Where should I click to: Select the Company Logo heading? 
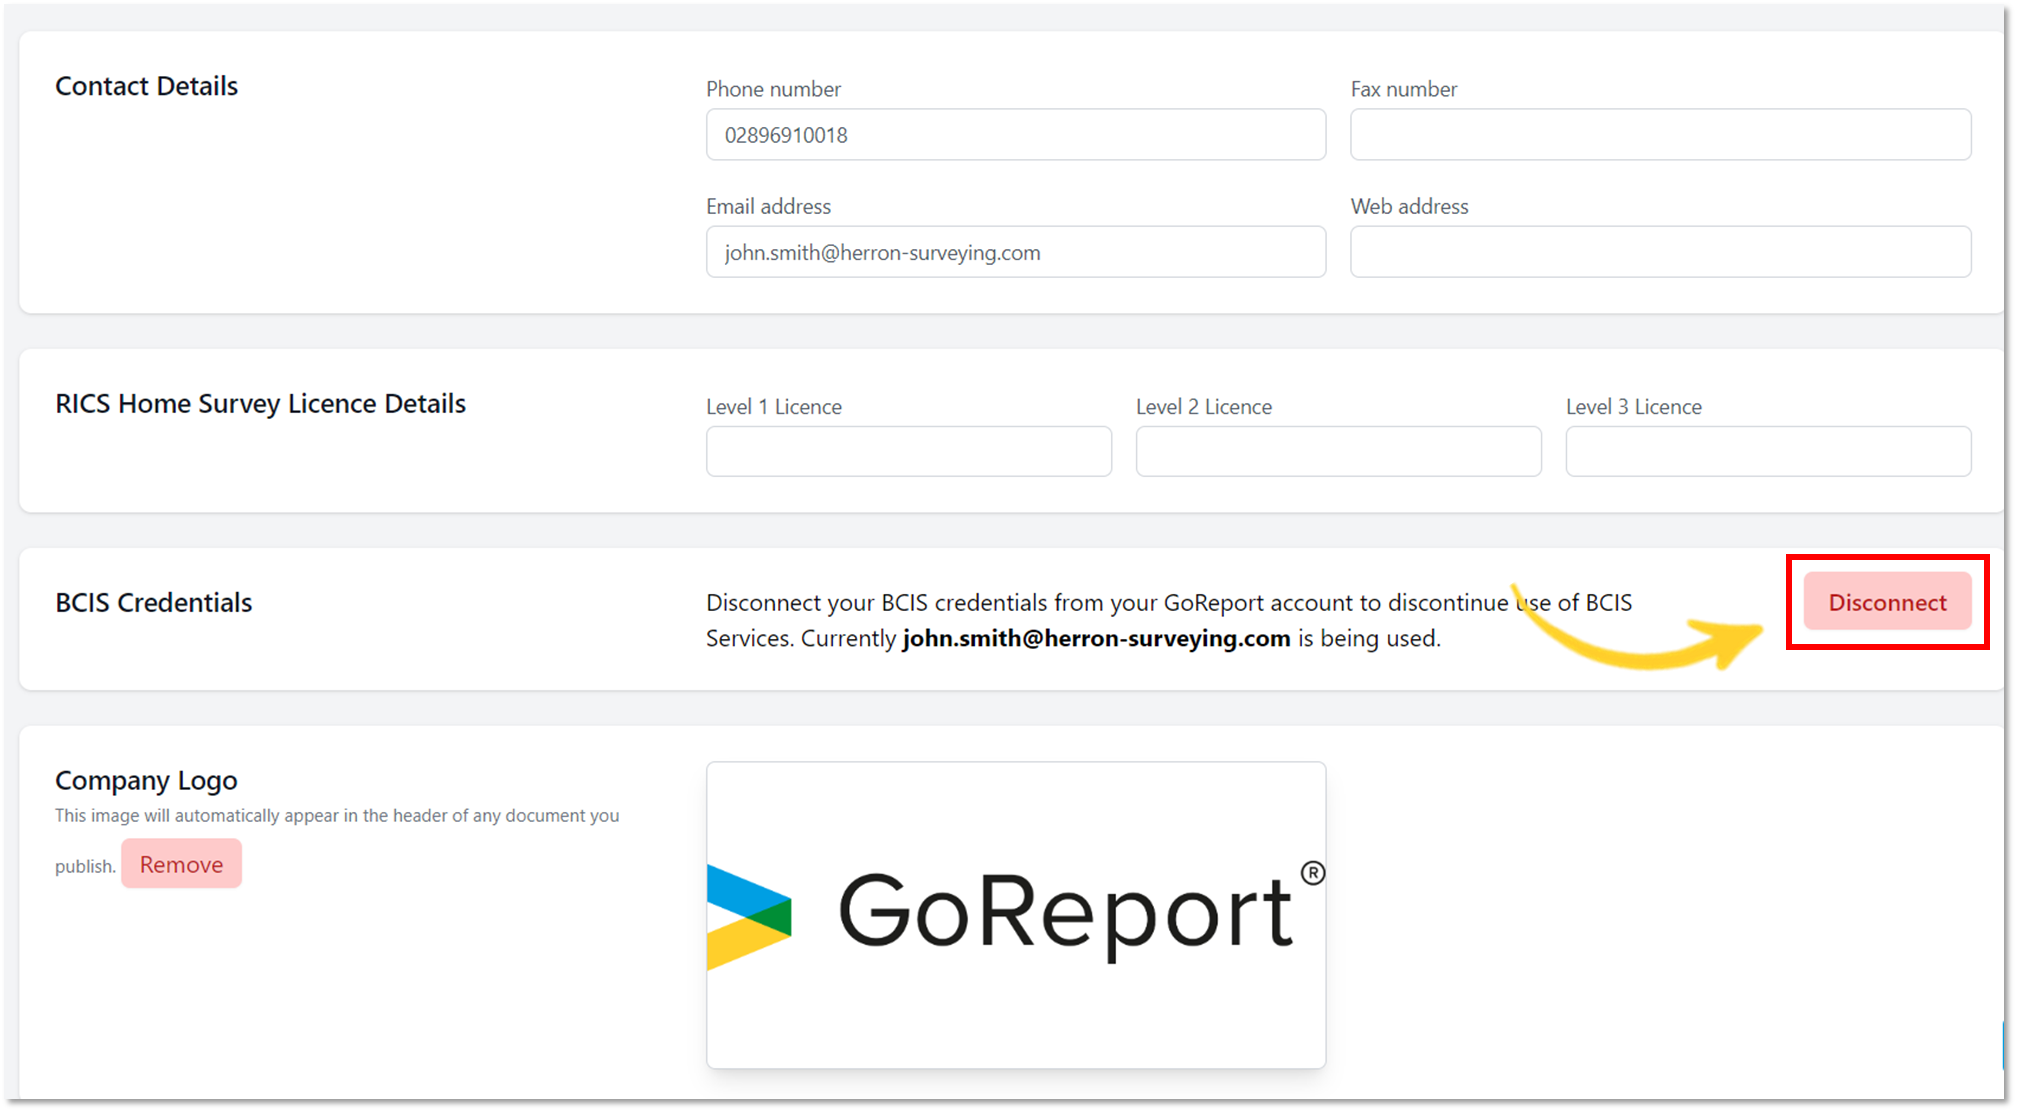(x=146, y=780)
